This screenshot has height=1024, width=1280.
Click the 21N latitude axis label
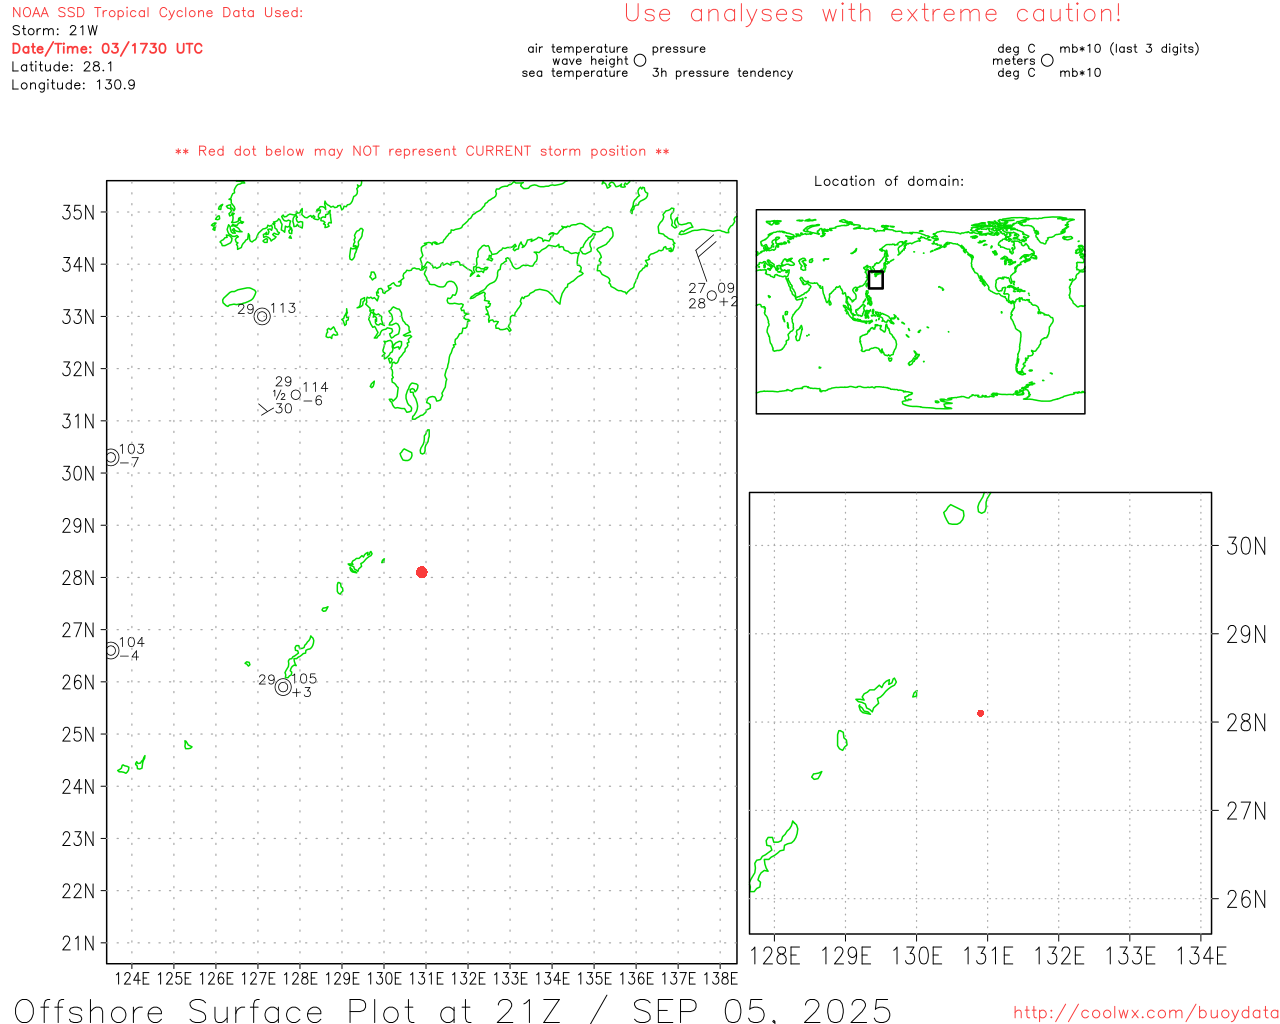pos(79,943)
